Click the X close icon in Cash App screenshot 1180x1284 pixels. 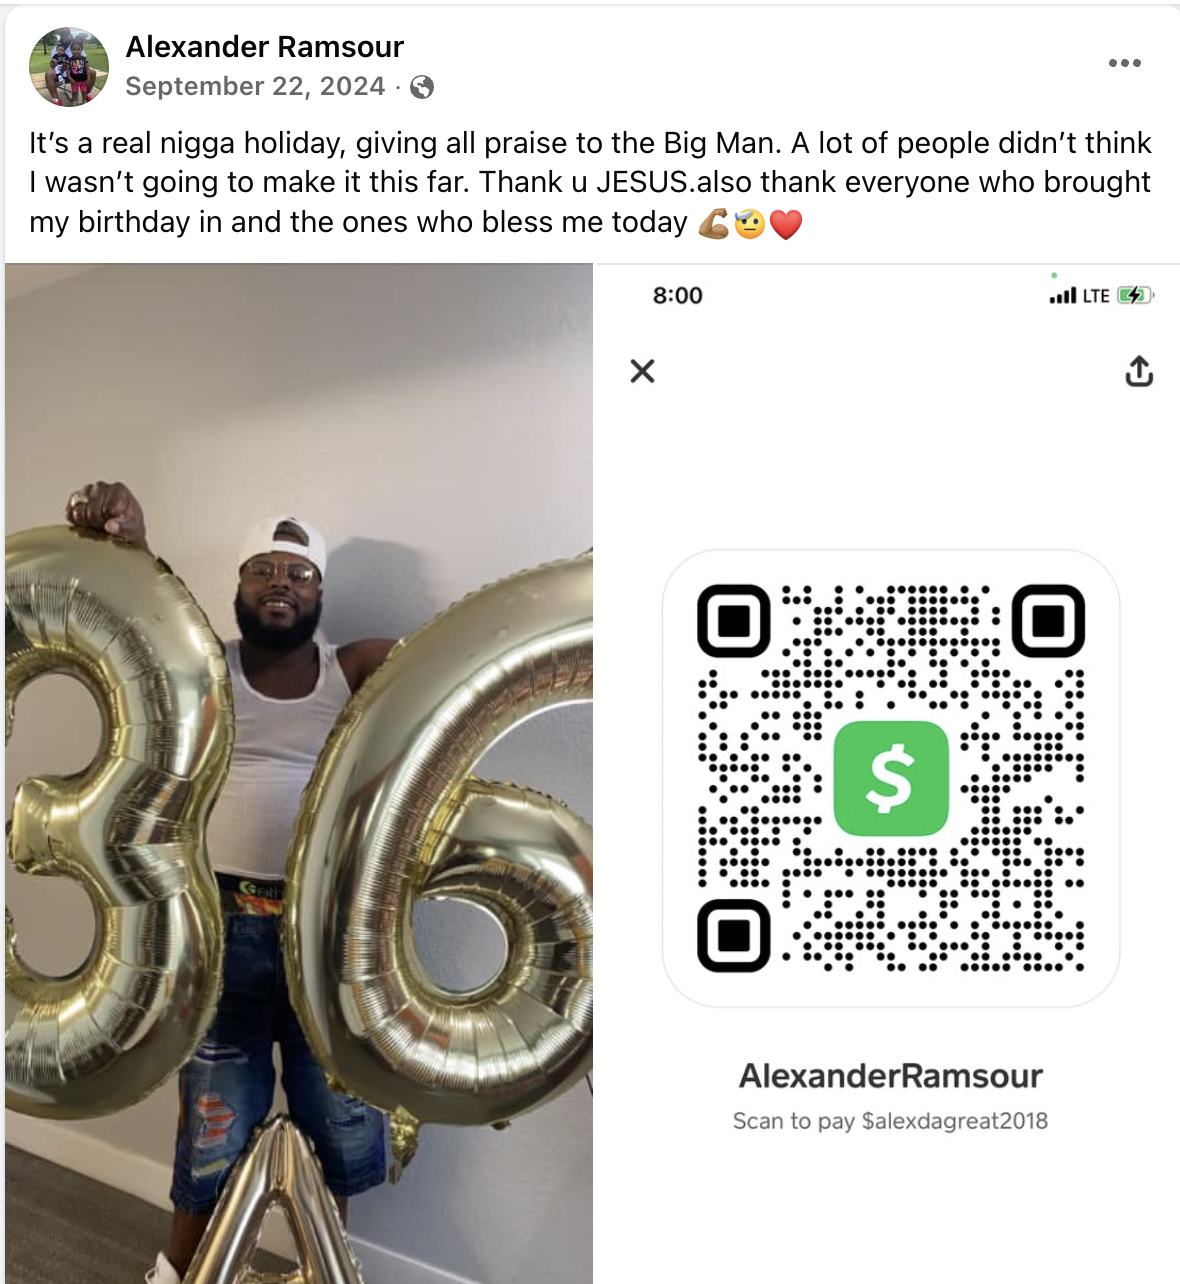[x=643, y=371]
